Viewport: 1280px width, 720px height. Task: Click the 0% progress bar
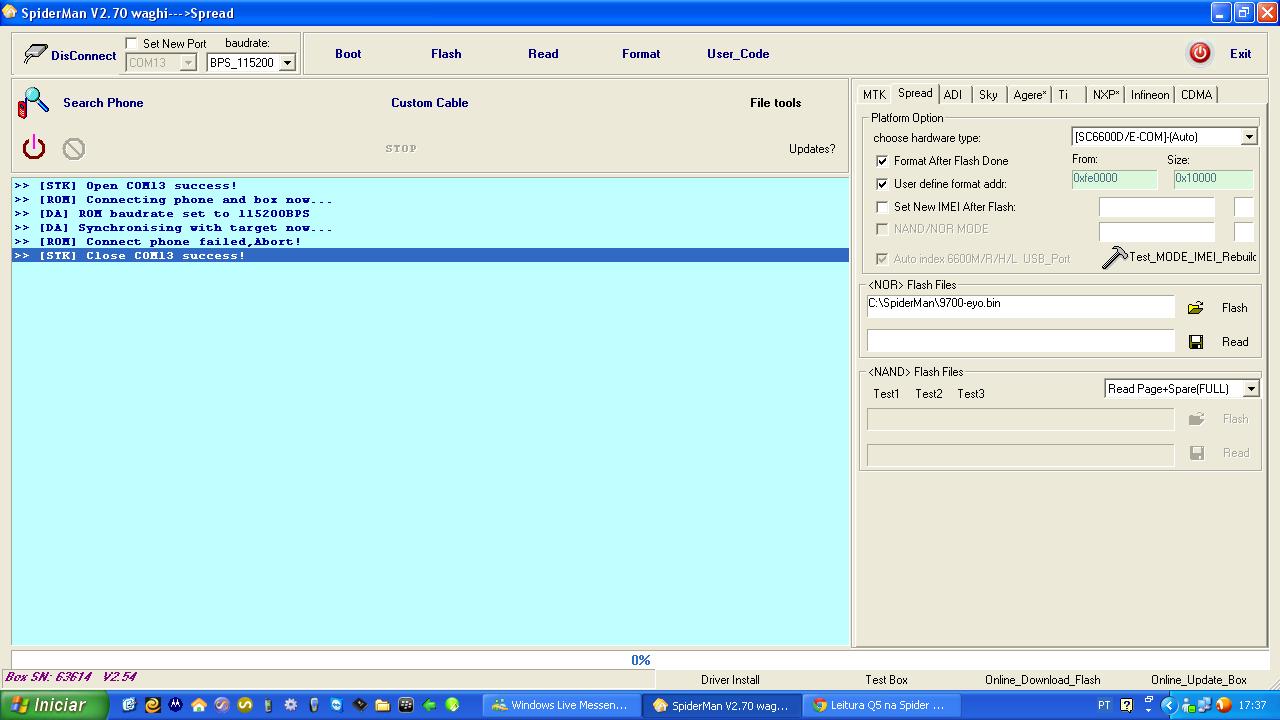[x=639, y=660]
